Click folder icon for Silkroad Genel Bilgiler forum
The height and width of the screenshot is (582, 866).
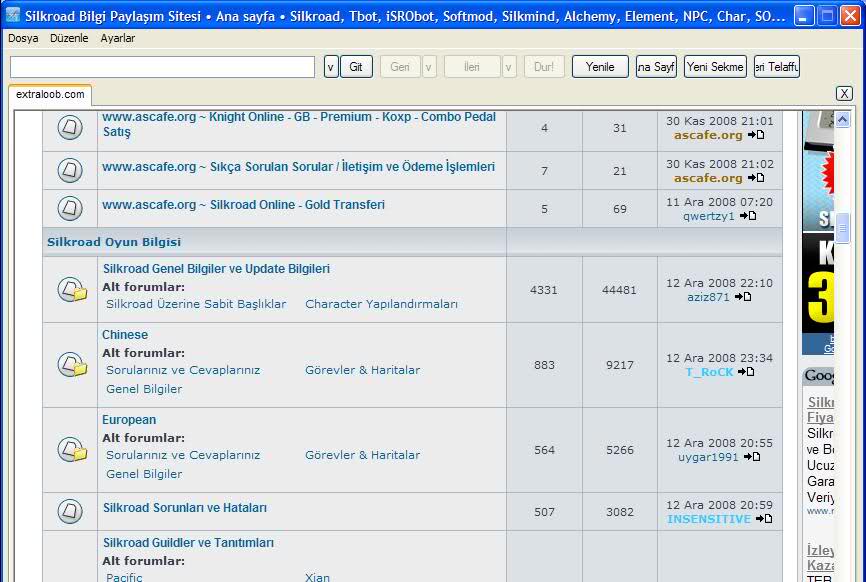pos(72,289)
